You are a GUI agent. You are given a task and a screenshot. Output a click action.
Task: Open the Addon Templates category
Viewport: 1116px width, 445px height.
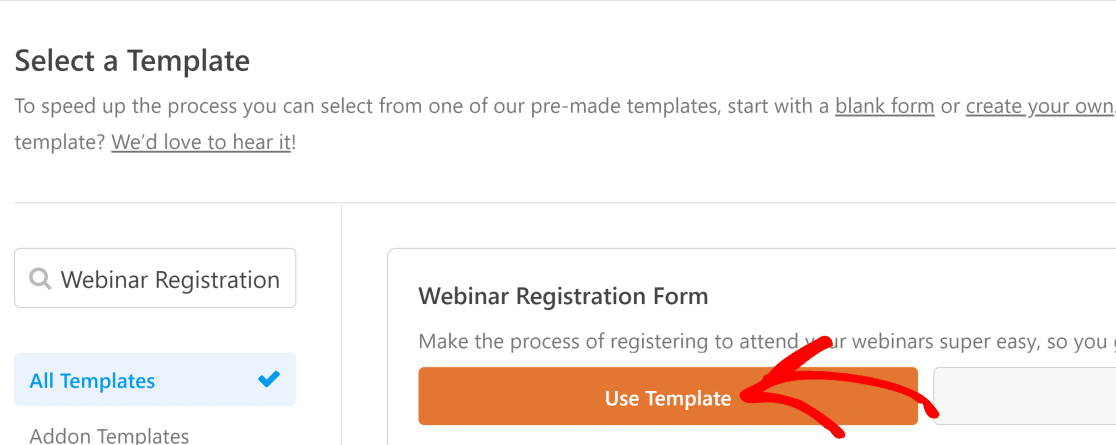(x=109, y=435)
